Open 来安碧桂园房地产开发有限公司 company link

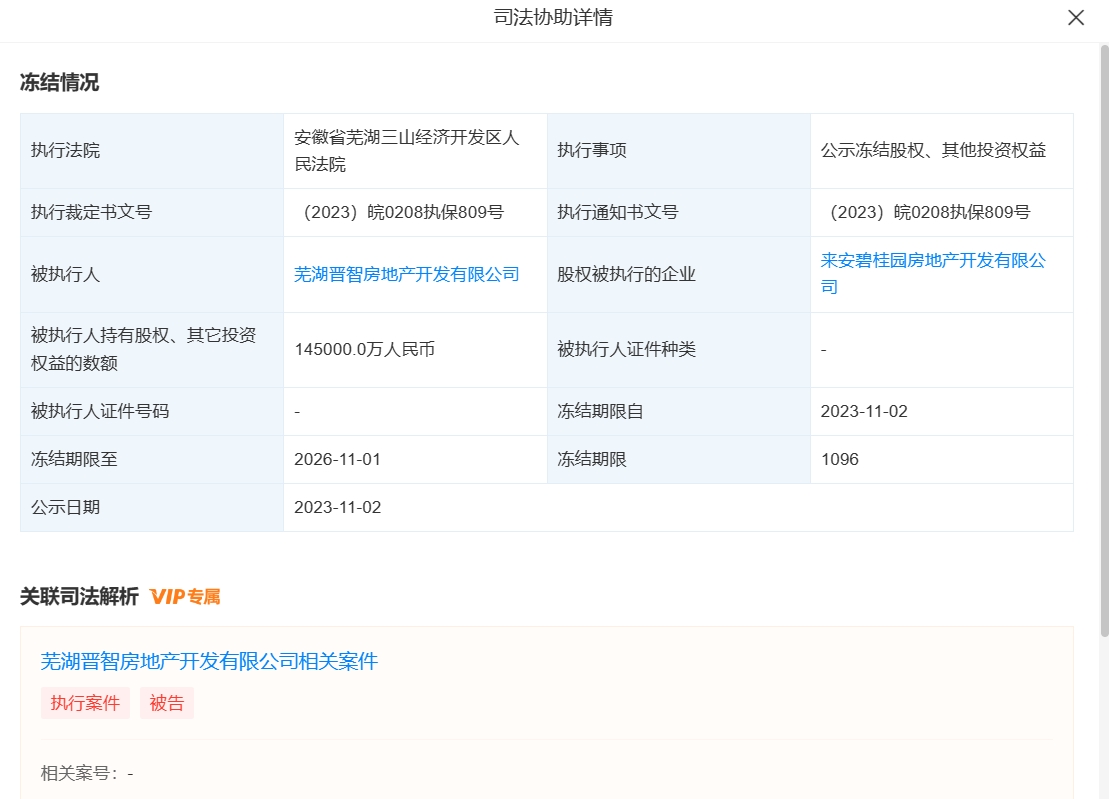point(933,274)
